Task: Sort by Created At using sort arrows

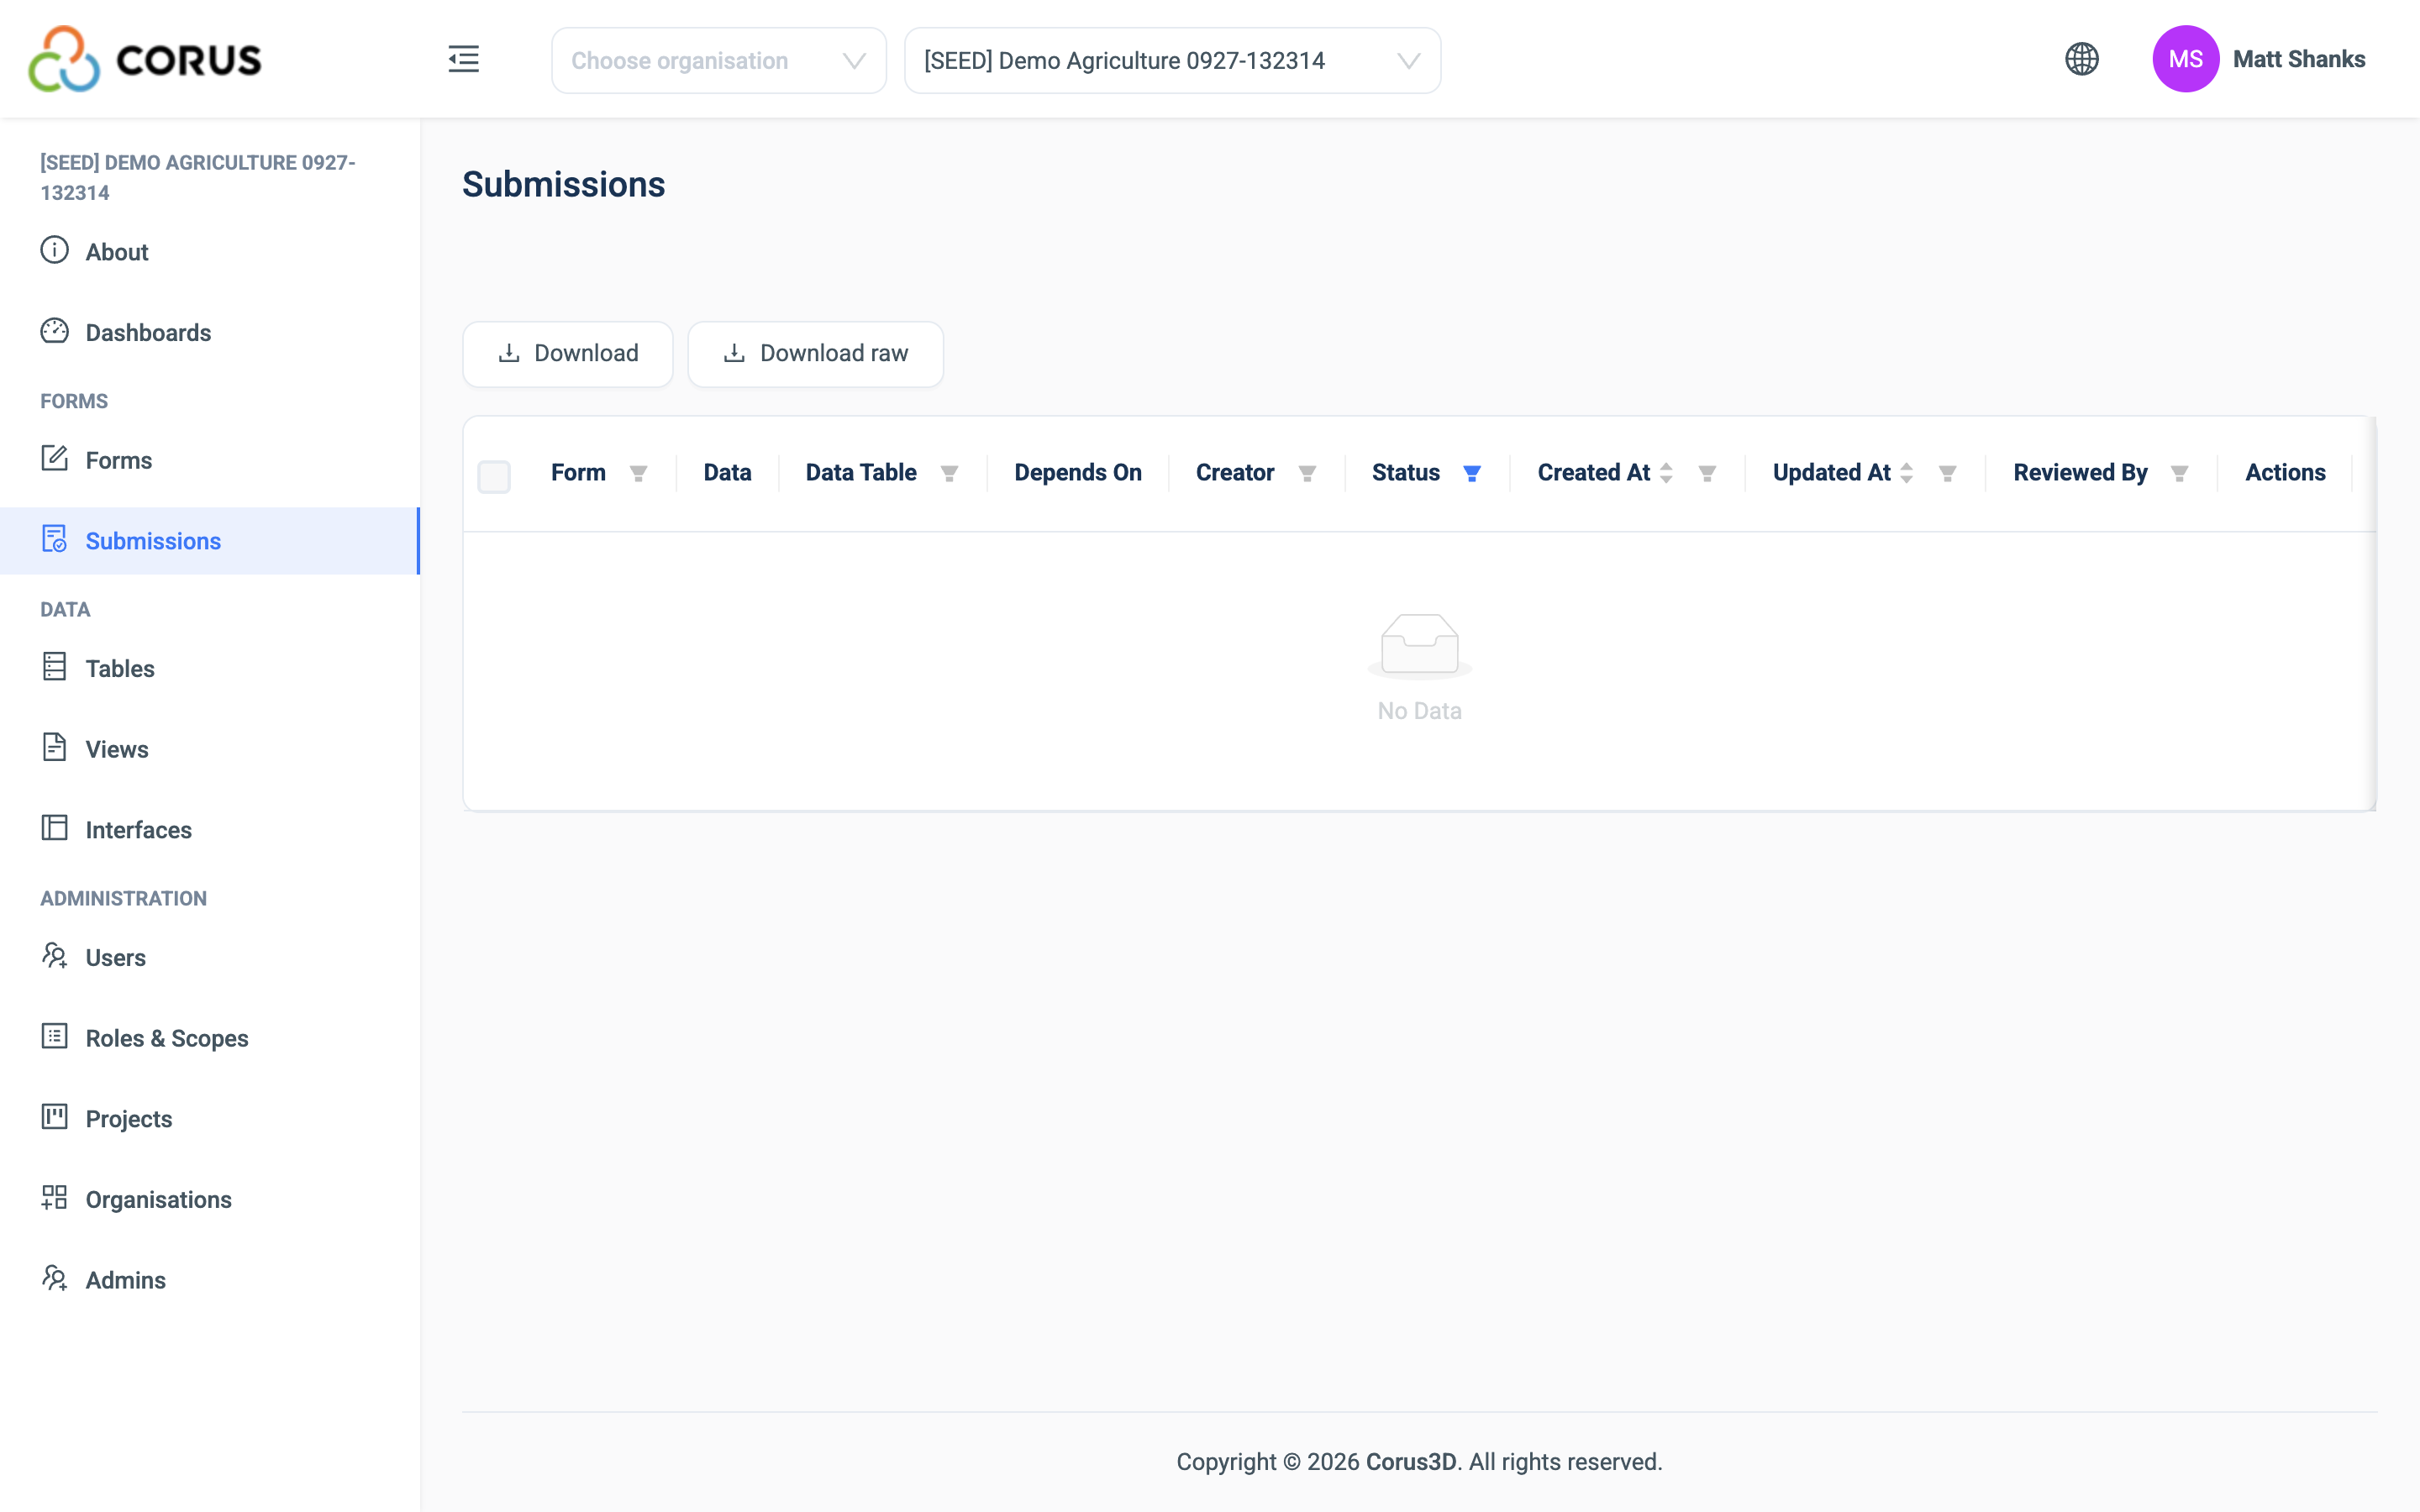Action: (x=1666, y=473)
